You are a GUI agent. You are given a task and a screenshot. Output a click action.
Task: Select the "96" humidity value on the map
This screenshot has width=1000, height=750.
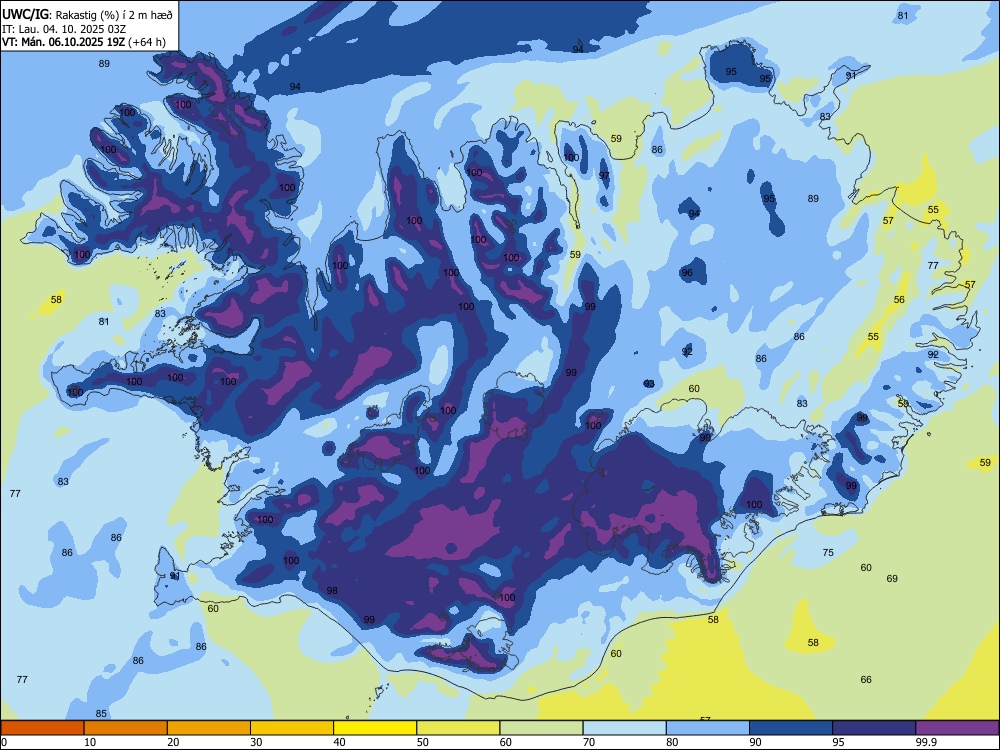(687, 273)
